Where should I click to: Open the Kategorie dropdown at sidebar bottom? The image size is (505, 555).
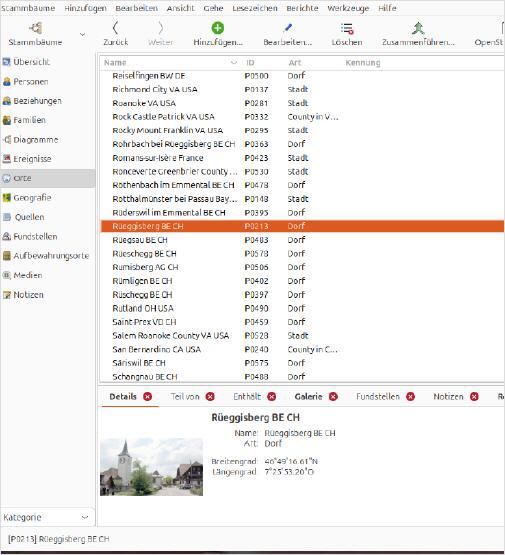pos(47,517)
